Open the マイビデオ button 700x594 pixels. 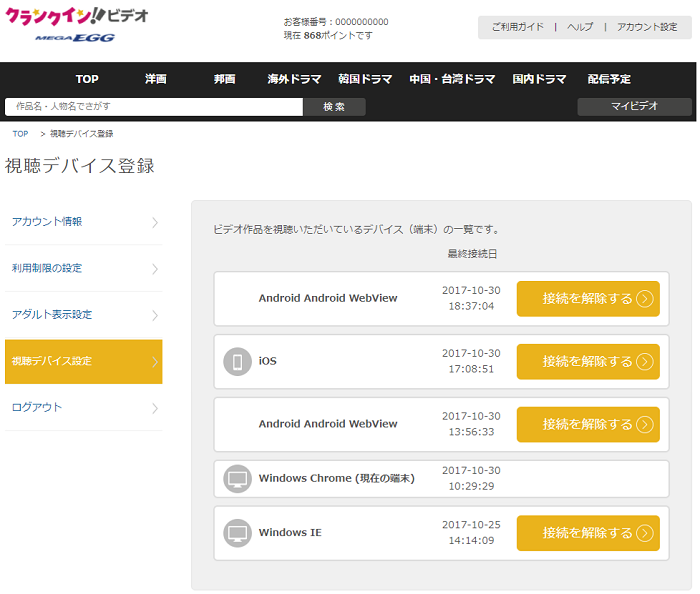point(634,107)
